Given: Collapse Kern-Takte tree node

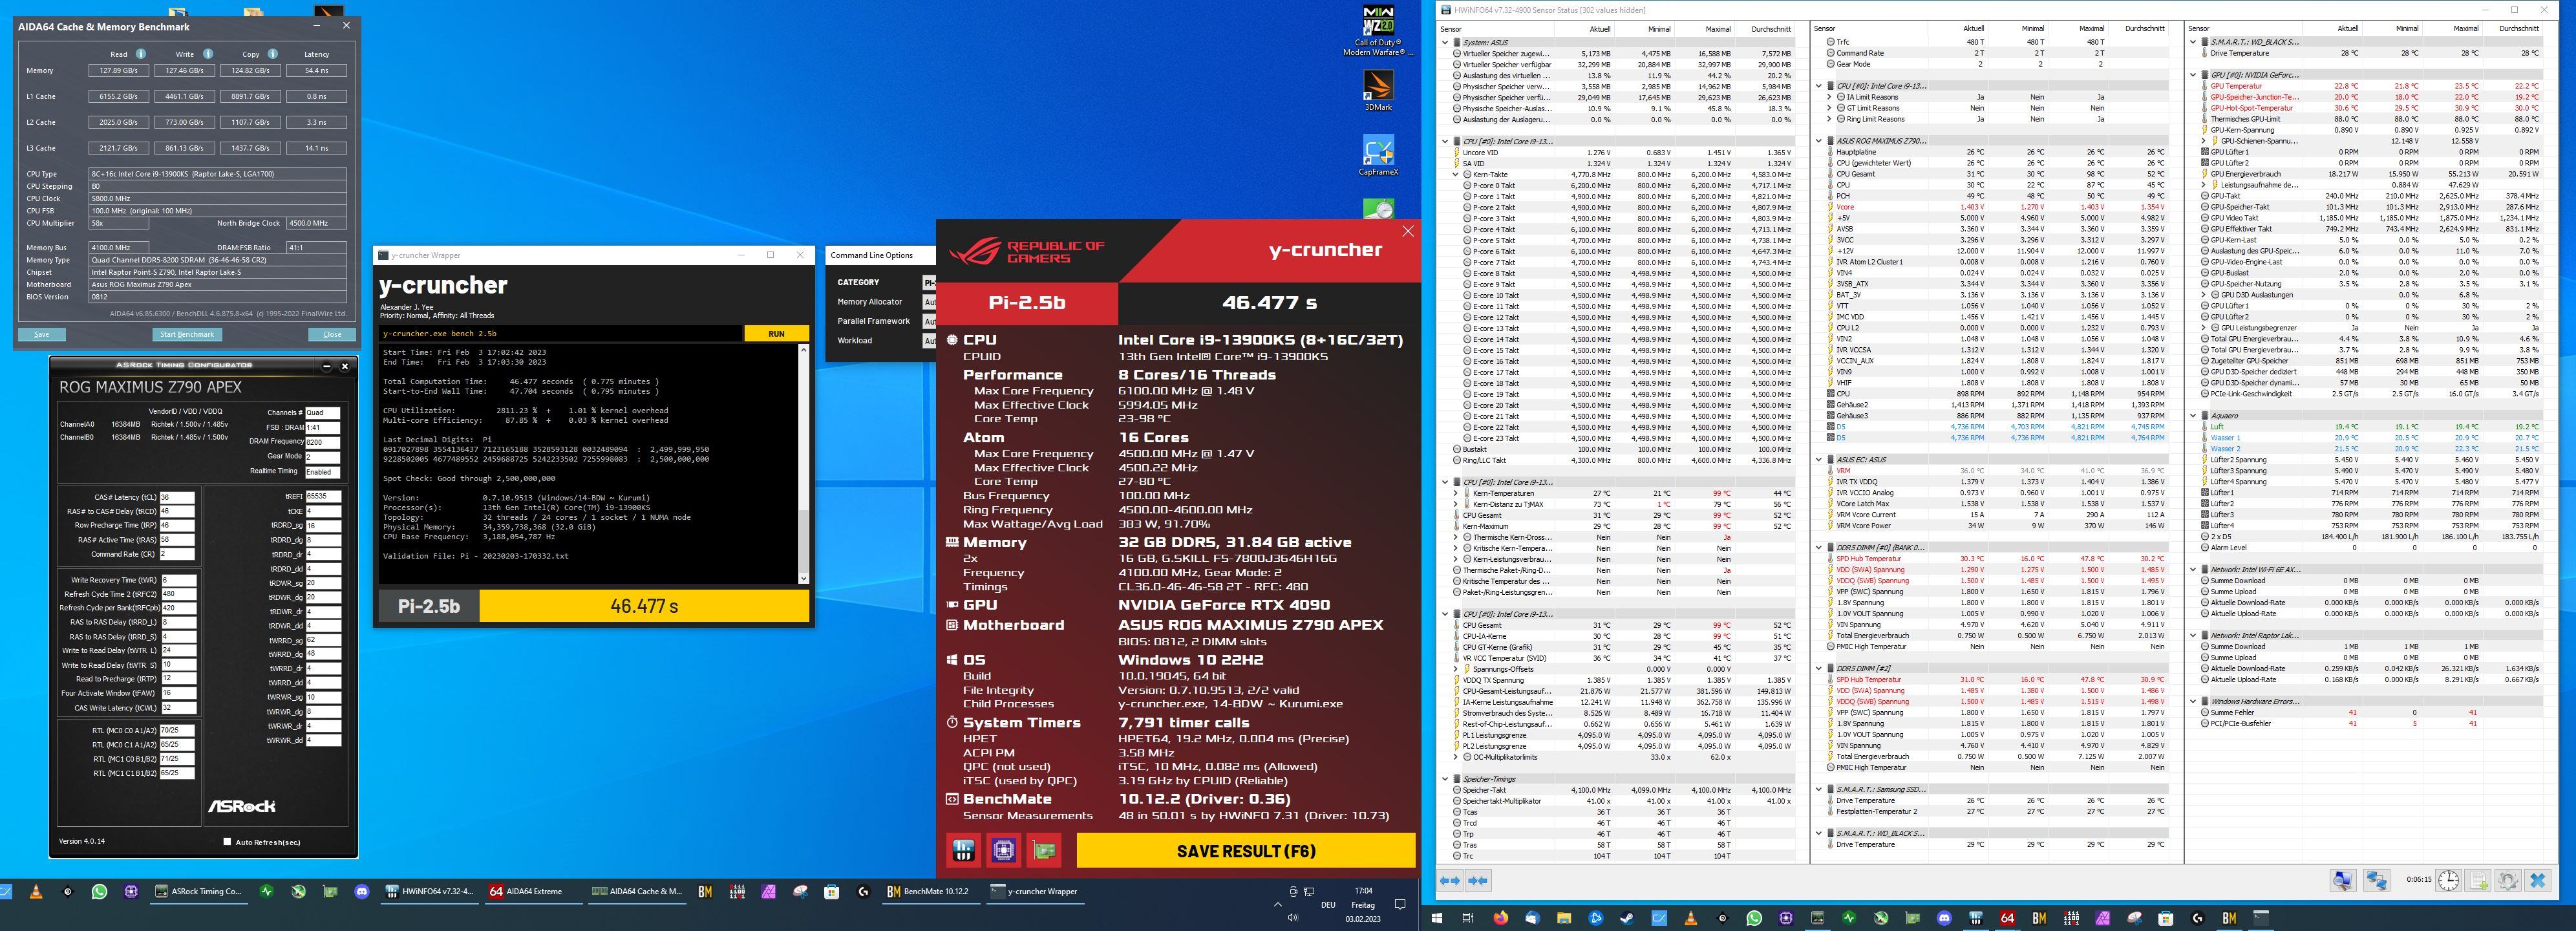Looking at the screenshot, I should [x=1456, y=174].
